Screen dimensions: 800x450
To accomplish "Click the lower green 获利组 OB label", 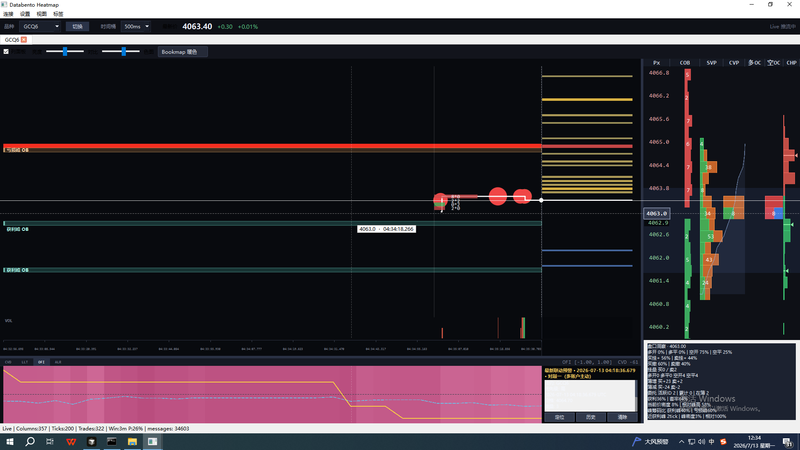I will tap(17, 270).
